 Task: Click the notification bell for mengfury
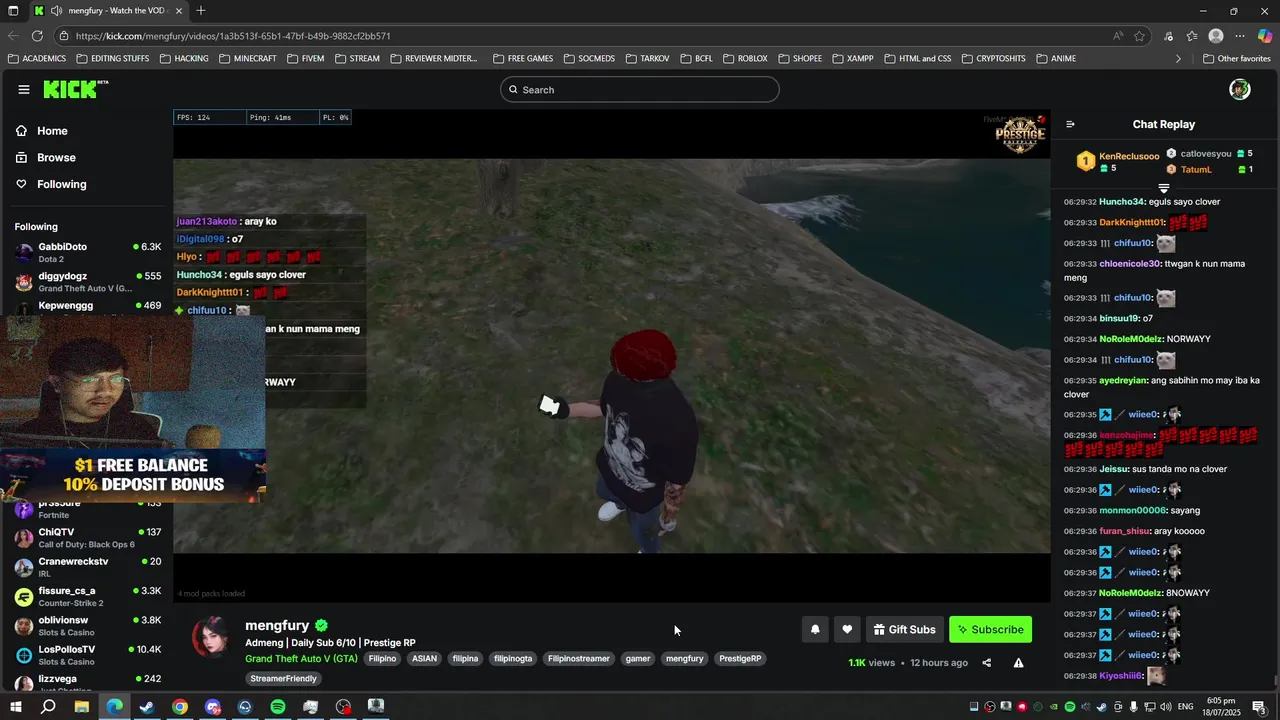(x=815, y=629)
